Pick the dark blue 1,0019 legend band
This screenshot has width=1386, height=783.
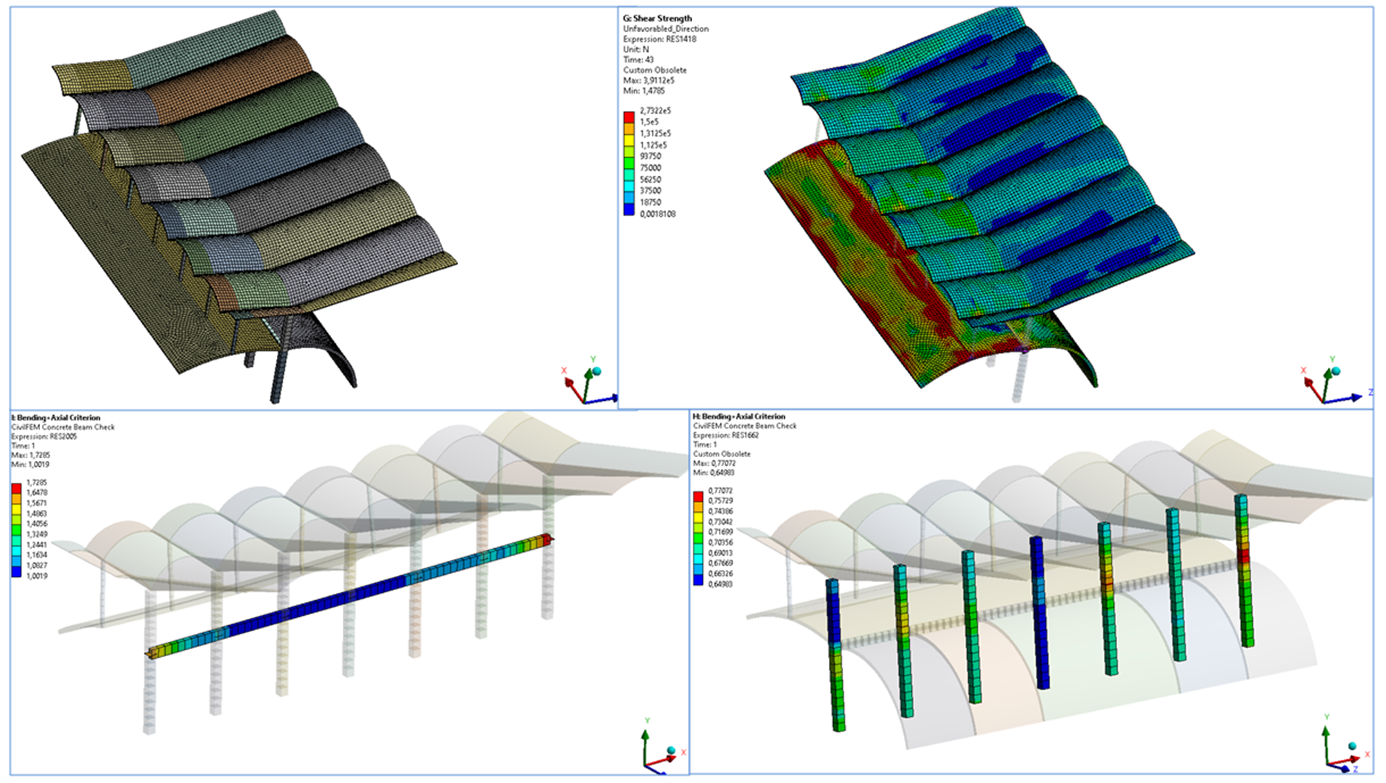(x=16, y=574)
